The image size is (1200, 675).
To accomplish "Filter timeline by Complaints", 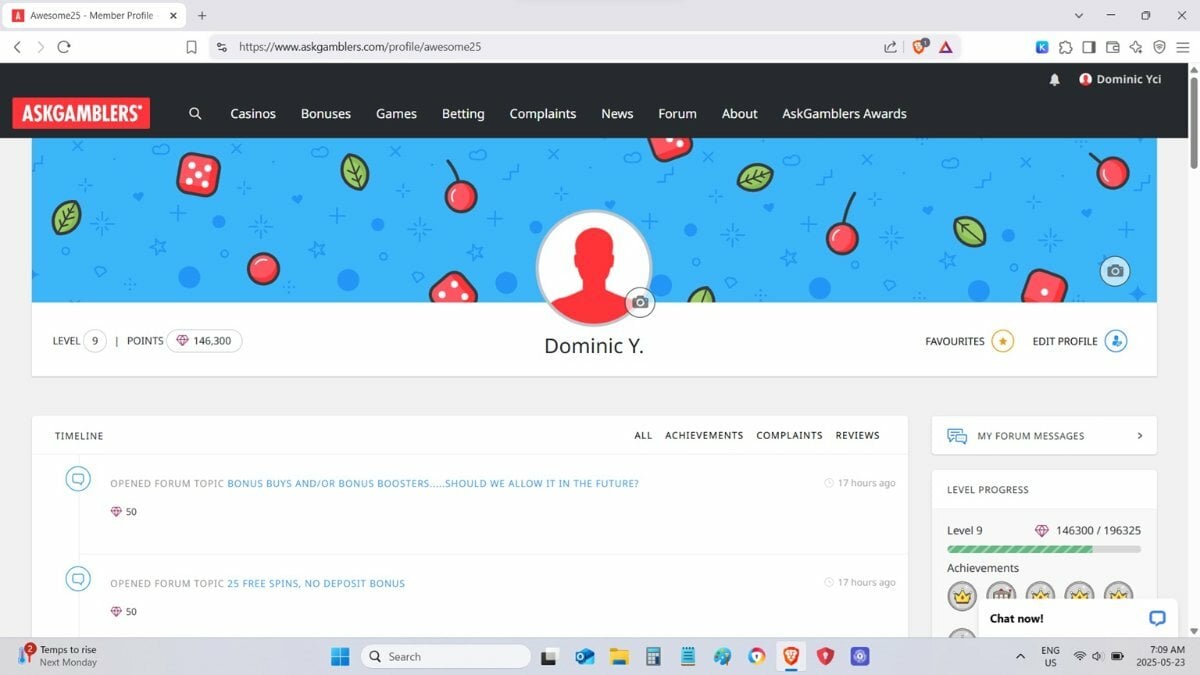I will (789, 436).
